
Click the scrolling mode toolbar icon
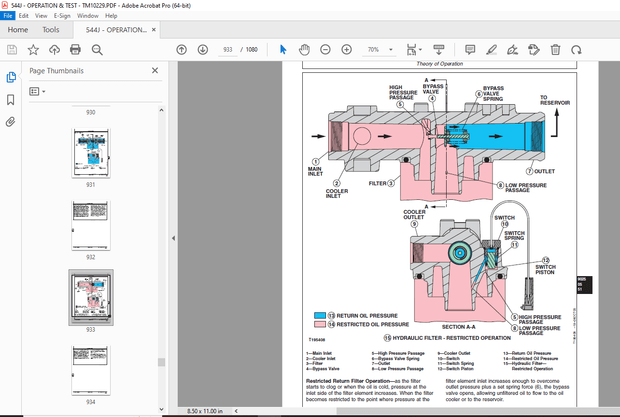(439, 49)
